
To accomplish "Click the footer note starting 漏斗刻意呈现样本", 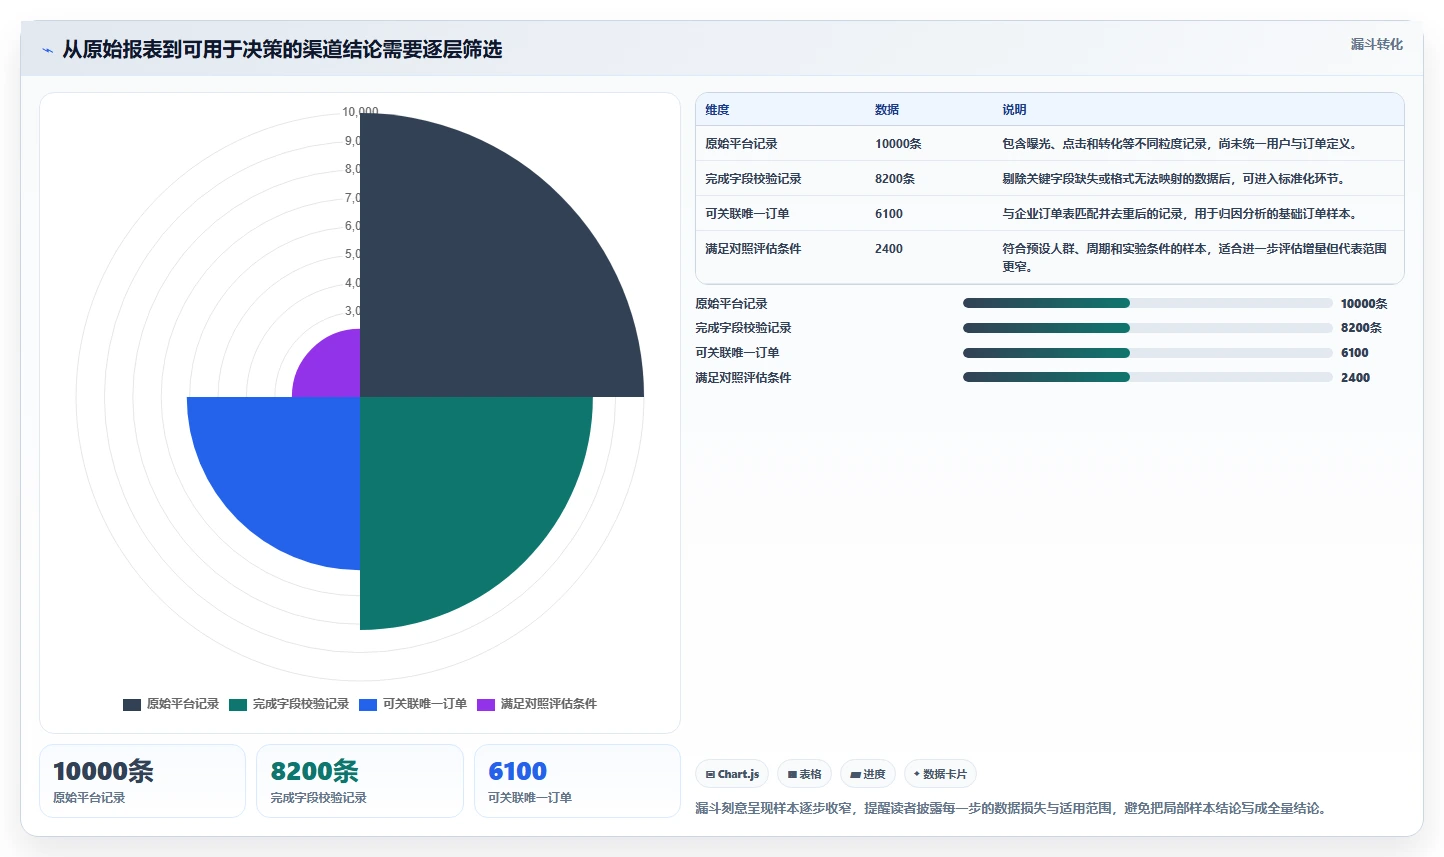I will coord(1013,808).
